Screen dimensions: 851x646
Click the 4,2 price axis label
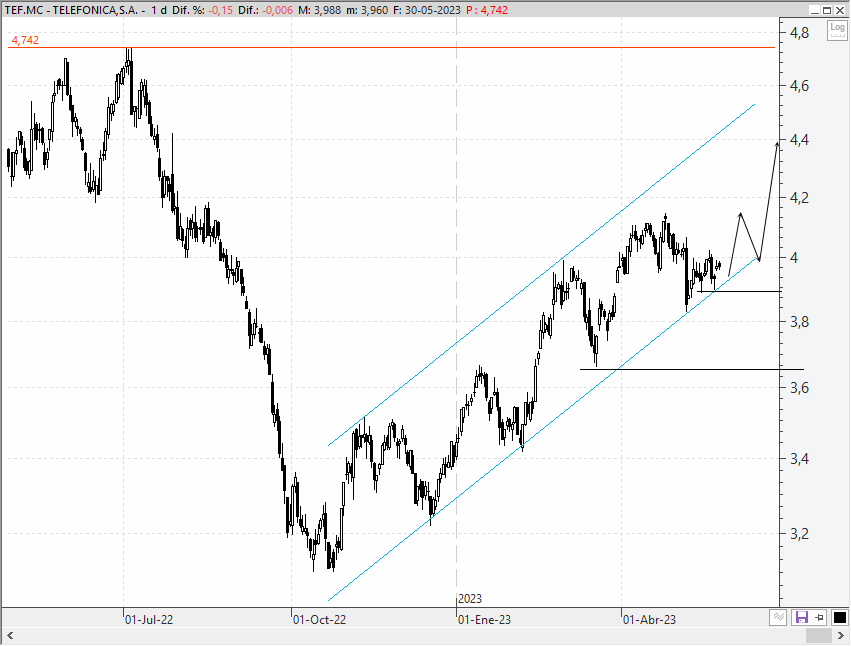[799, 198]
